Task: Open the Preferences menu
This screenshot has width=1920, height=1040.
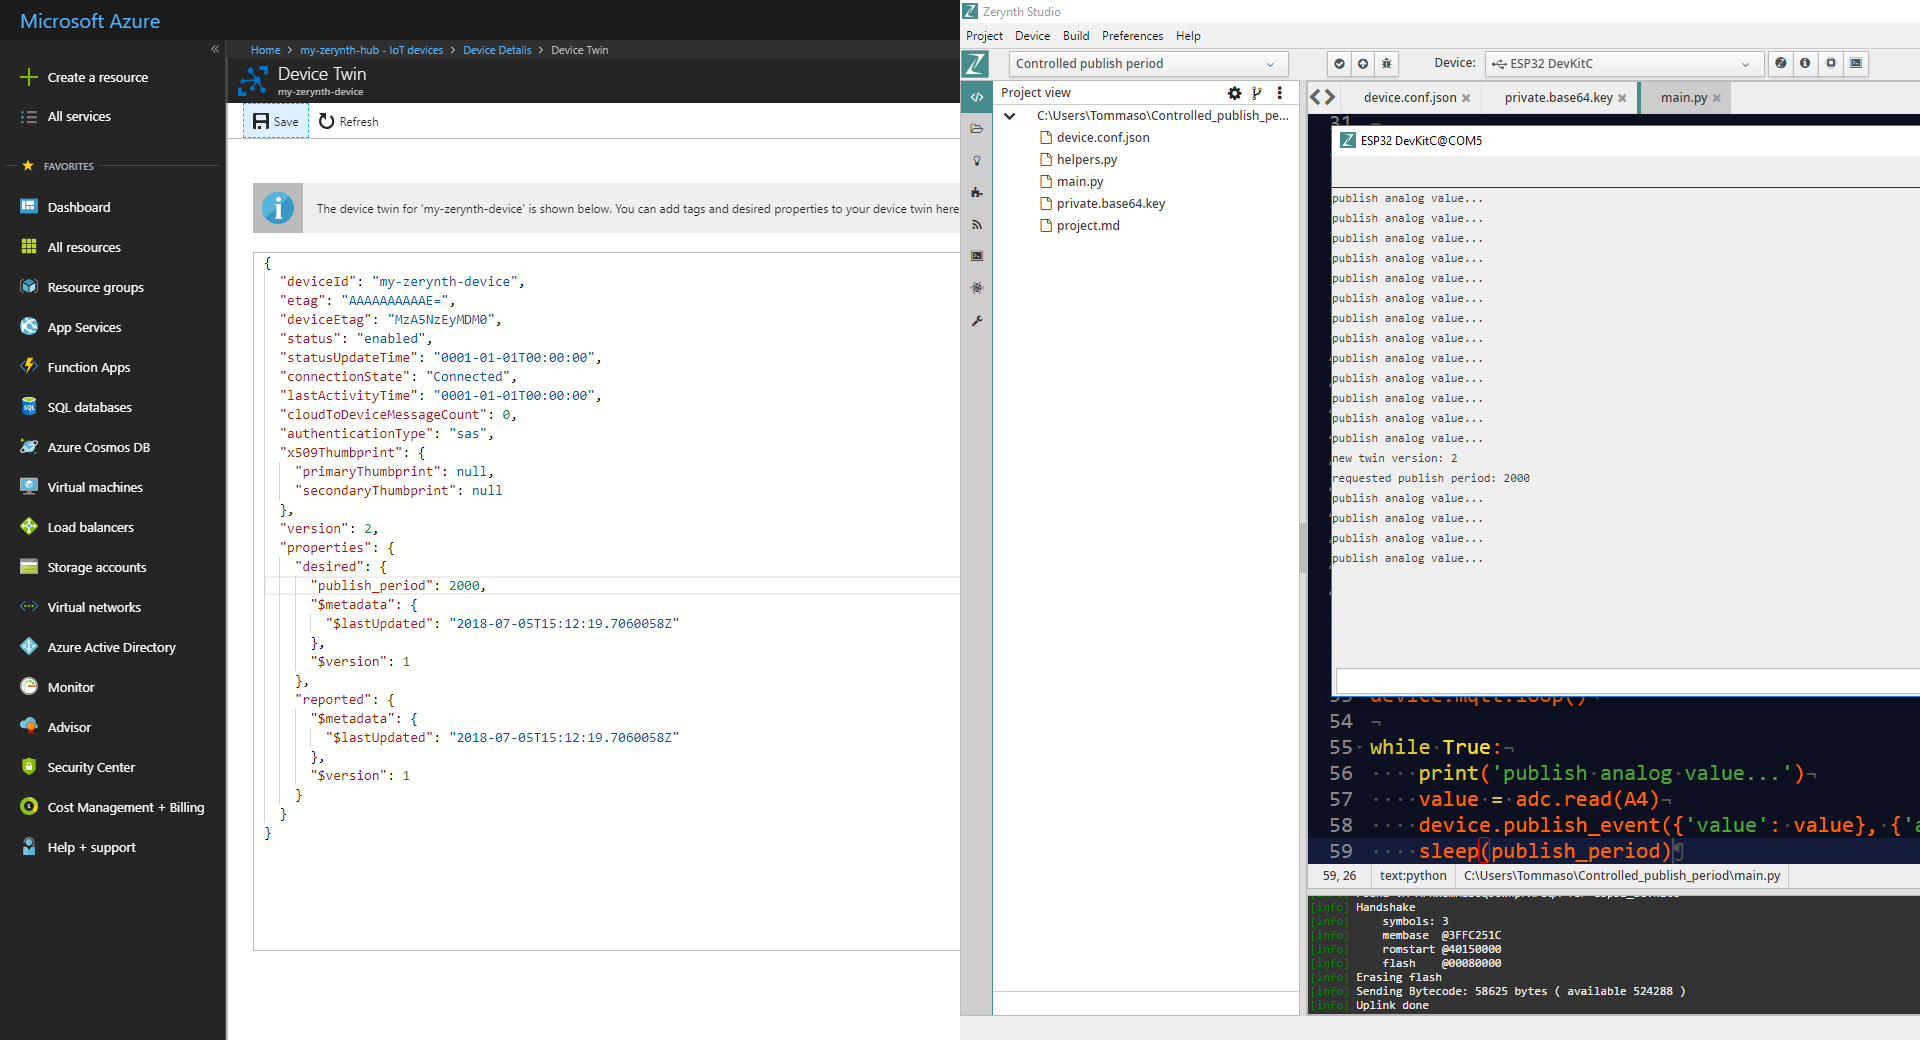Action: pos(1132,36)
